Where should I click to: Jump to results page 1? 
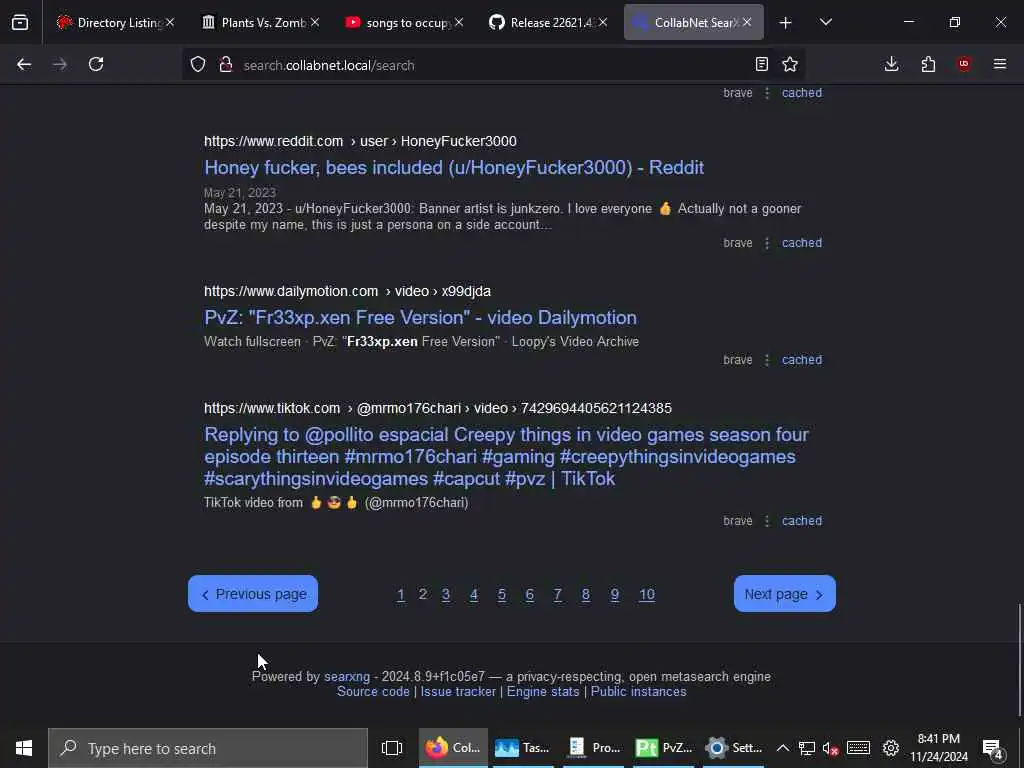tap(401, 595)
